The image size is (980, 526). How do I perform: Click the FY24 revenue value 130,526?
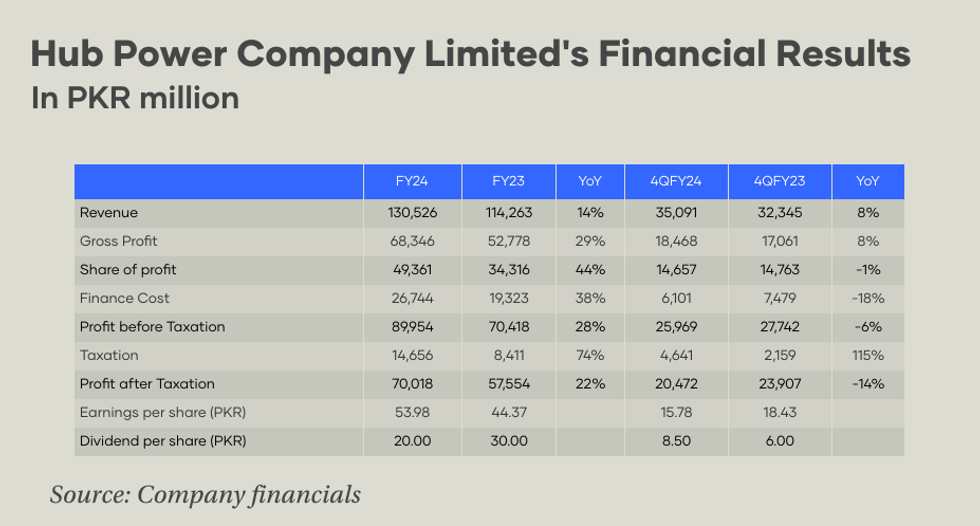411,213
